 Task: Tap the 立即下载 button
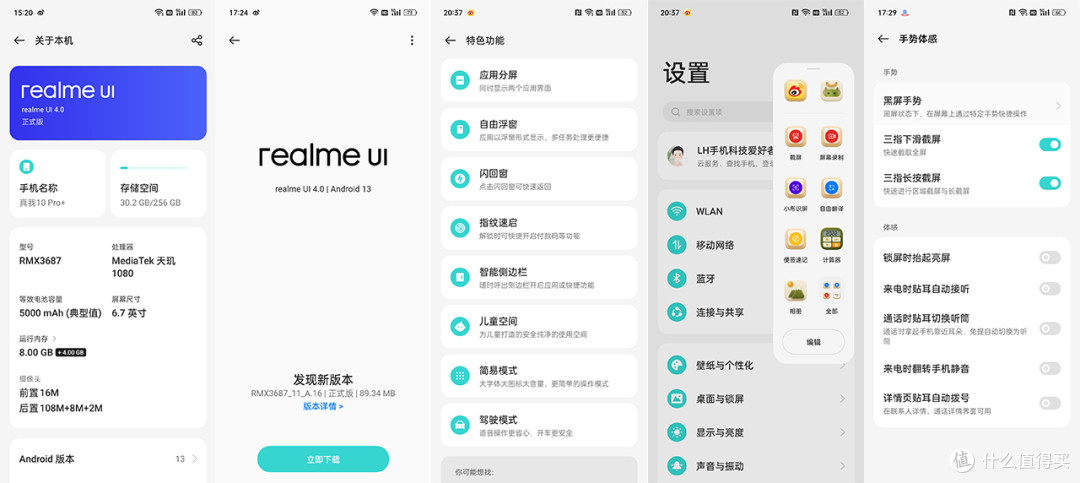tap(323, 459)
